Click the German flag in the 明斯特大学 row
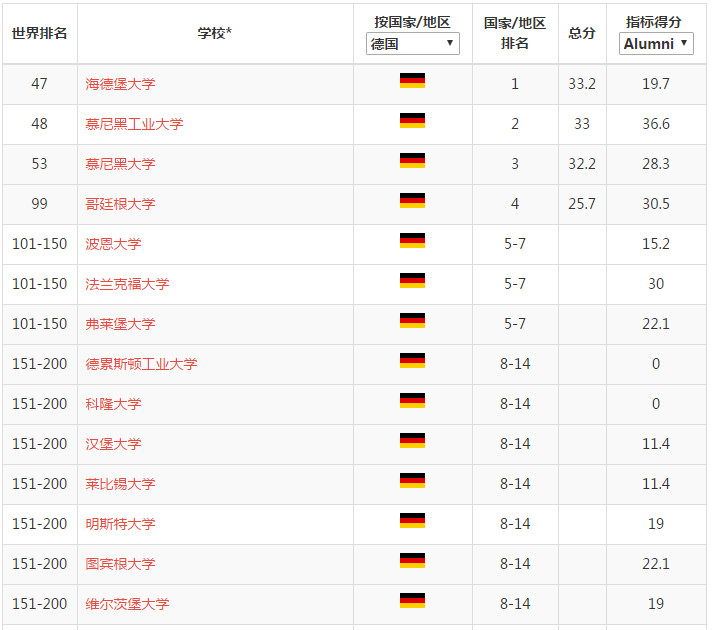The height and width of the screenshot is (630, 712). (412, 520)
